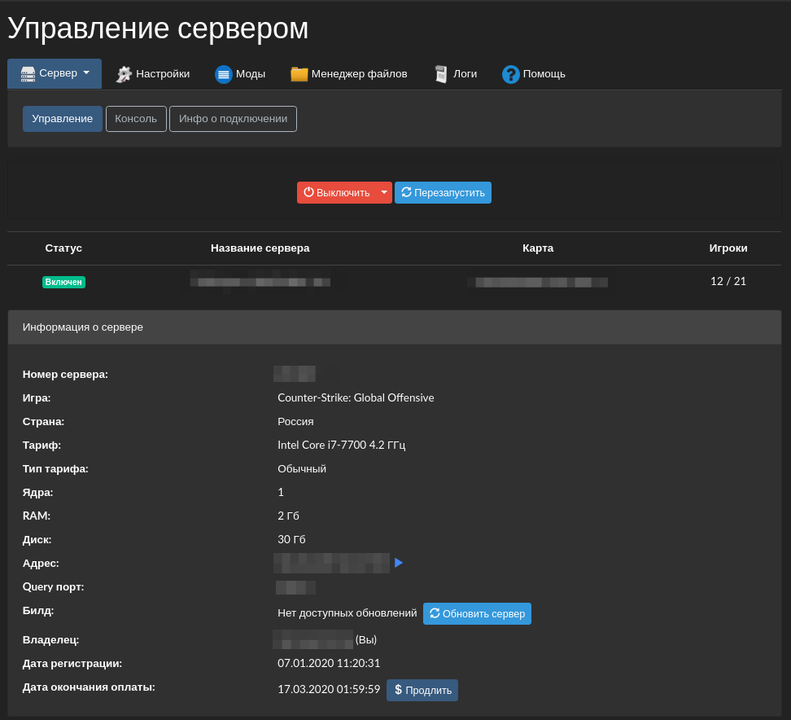The width and height of the screenshot is (791, 720).
Task: Open the Сервер dropdown caret
Action: coord(86,73)
